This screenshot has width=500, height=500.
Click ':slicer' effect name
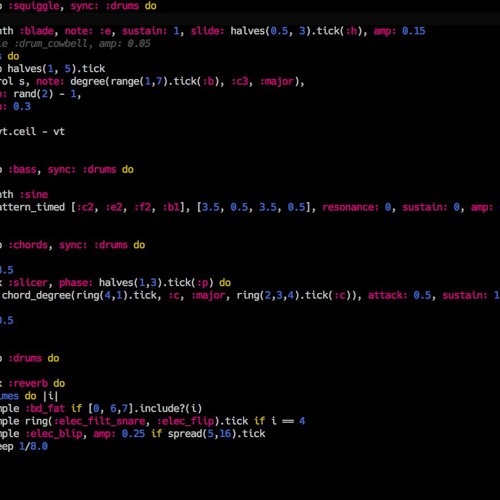click(x=28, y=283)
